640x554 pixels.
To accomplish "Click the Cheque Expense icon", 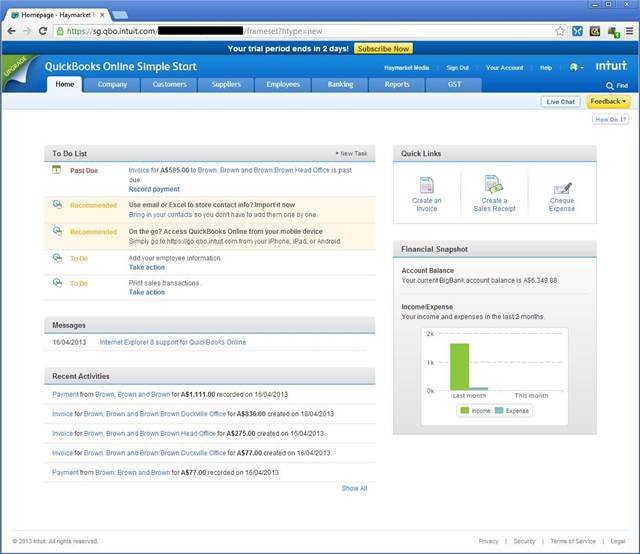I will point(562,188).
